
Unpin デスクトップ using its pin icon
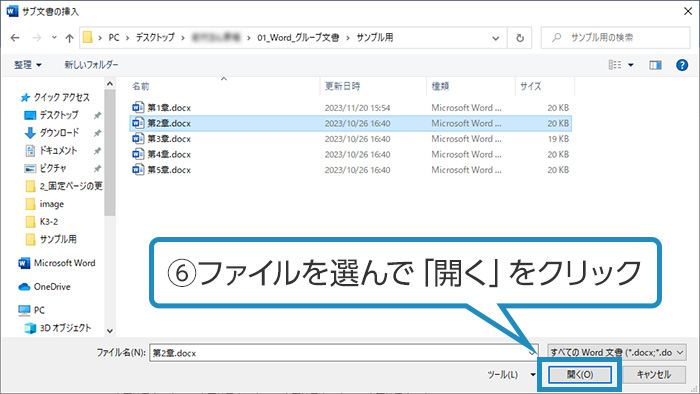click(x=97, y=116)
